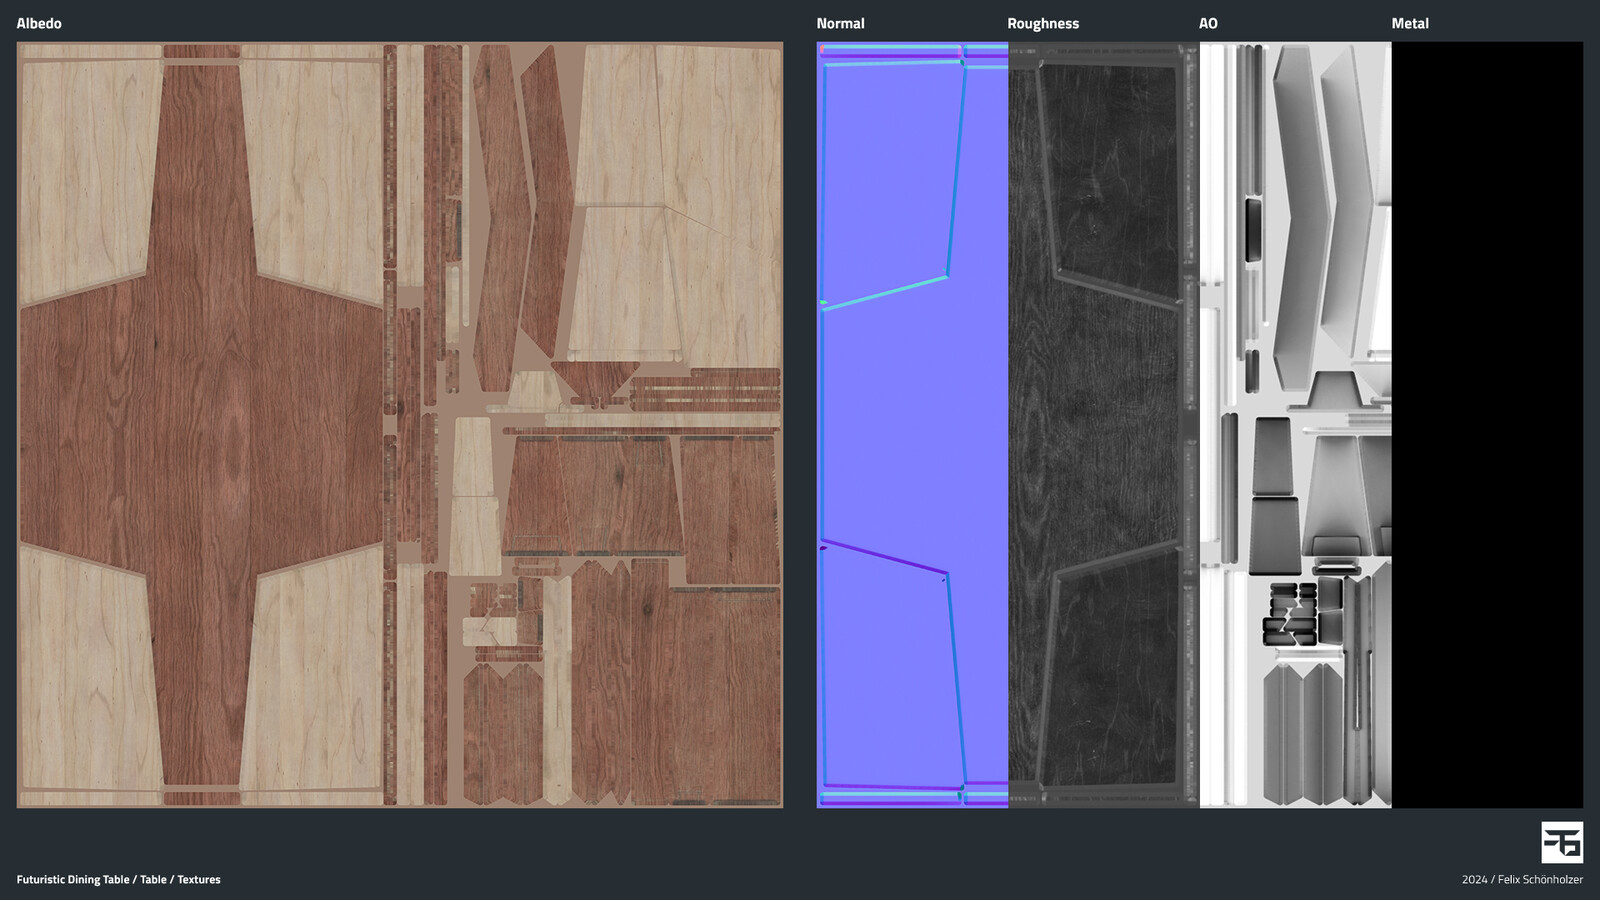Screen dimensions: 1600x900
Task: Click the Normal map label
Action: click(x=840, y=23)
